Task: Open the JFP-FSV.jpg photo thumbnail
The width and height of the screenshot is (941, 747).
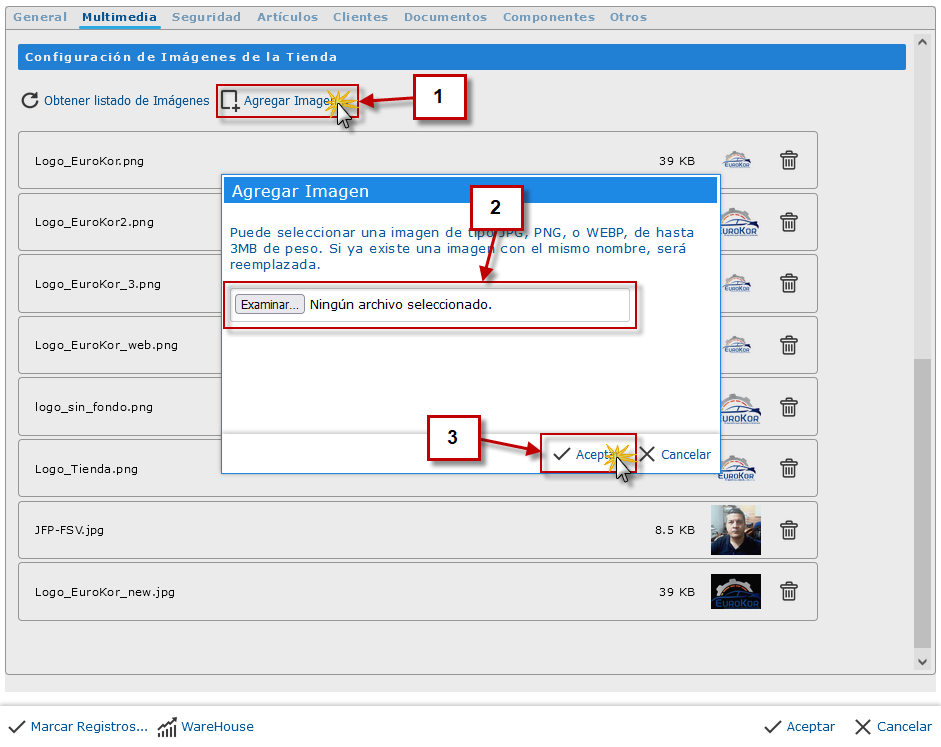Action: (736, 530)
